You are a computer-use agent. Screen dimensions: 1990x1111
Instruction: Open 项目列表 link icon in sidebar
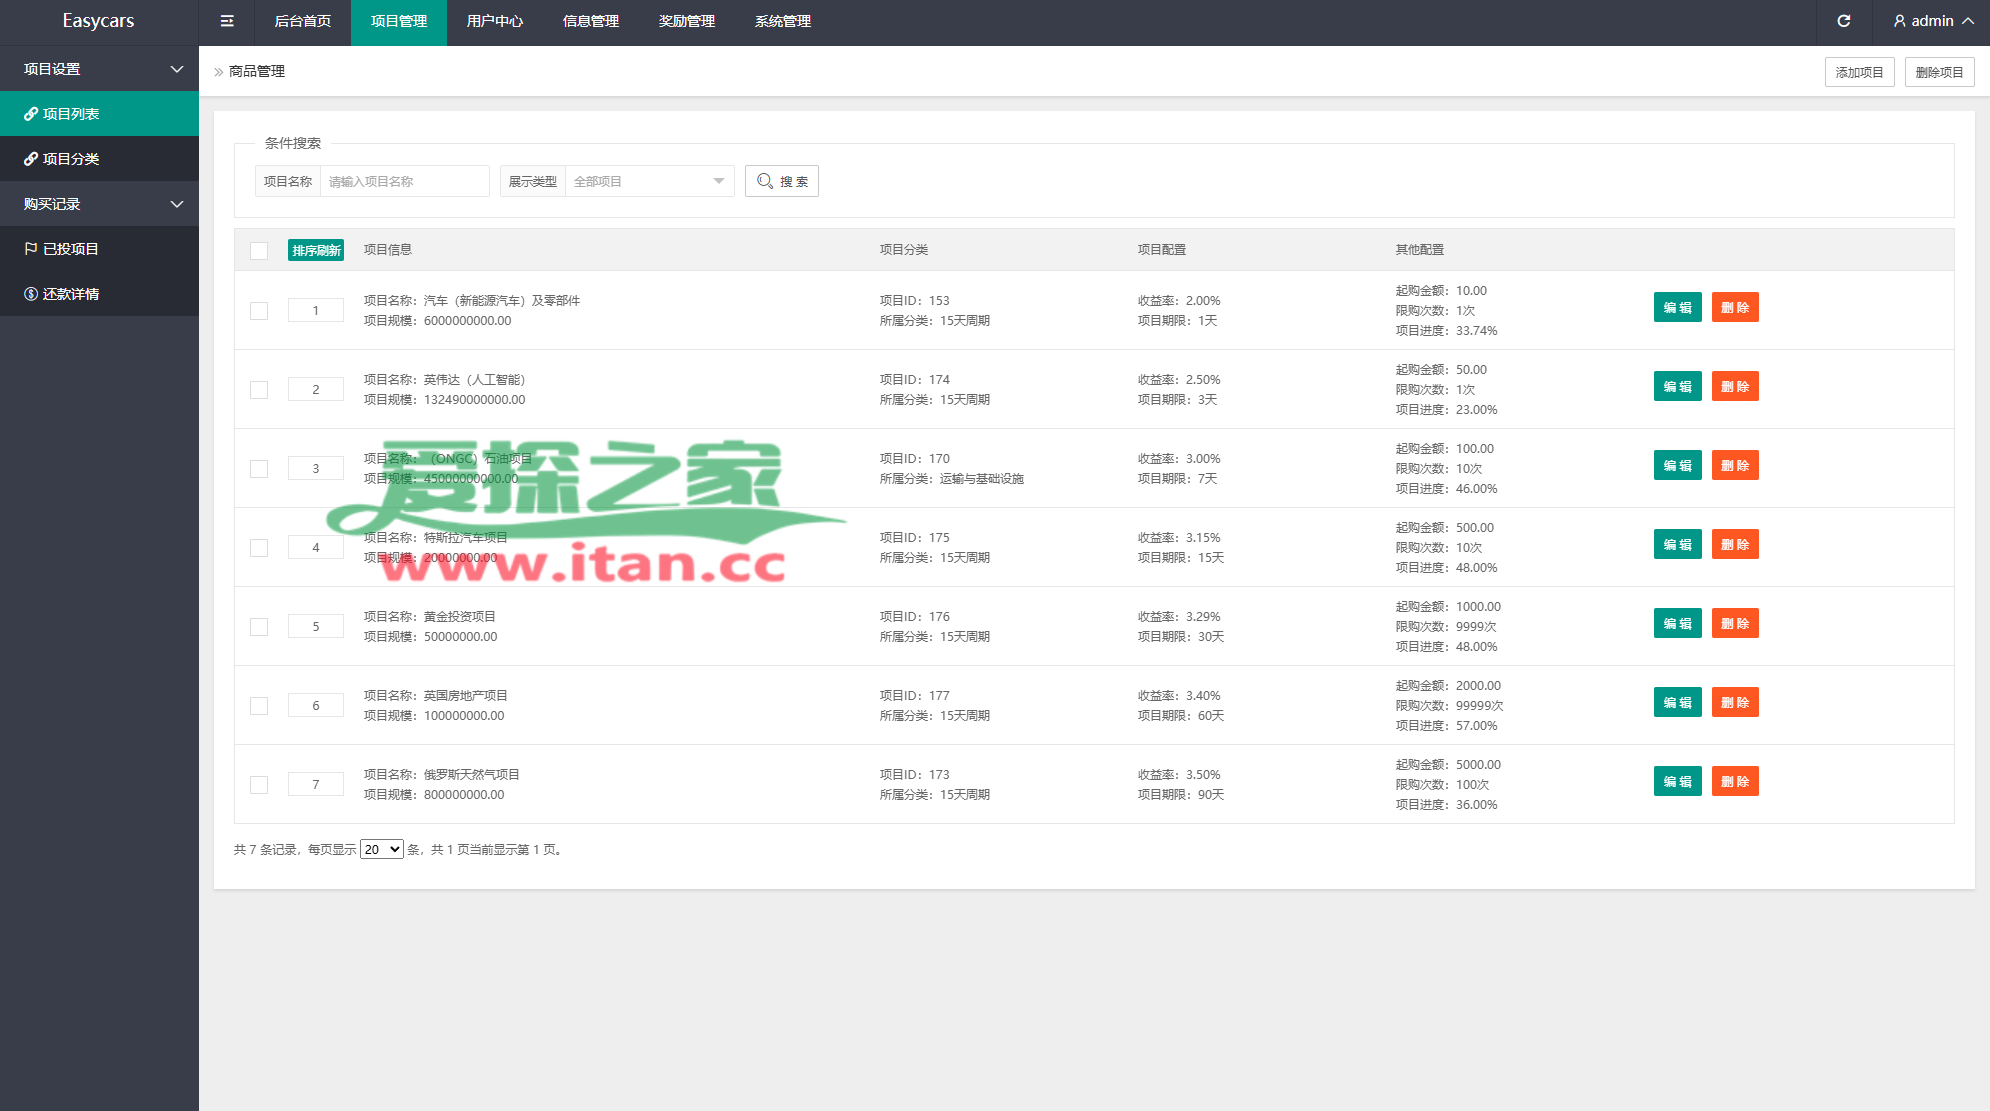point(31,114)
